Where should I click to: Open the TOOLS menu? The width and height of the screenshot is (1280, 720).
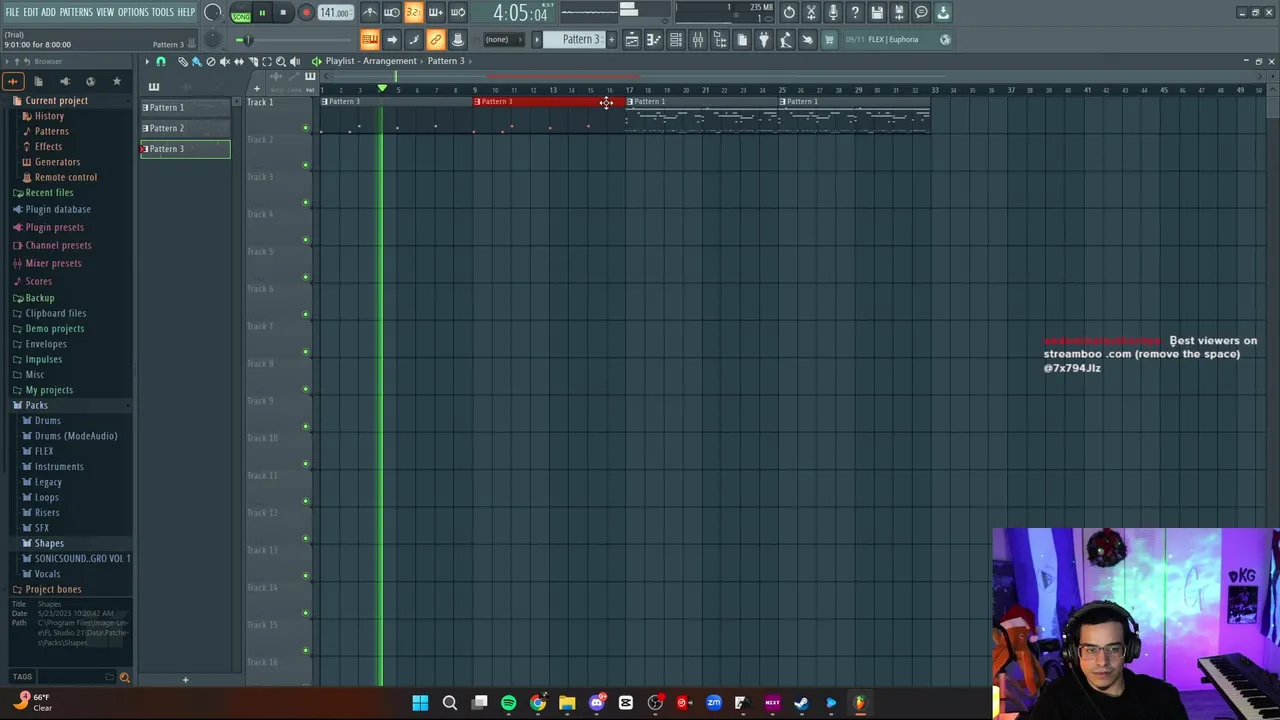point(162,12)
